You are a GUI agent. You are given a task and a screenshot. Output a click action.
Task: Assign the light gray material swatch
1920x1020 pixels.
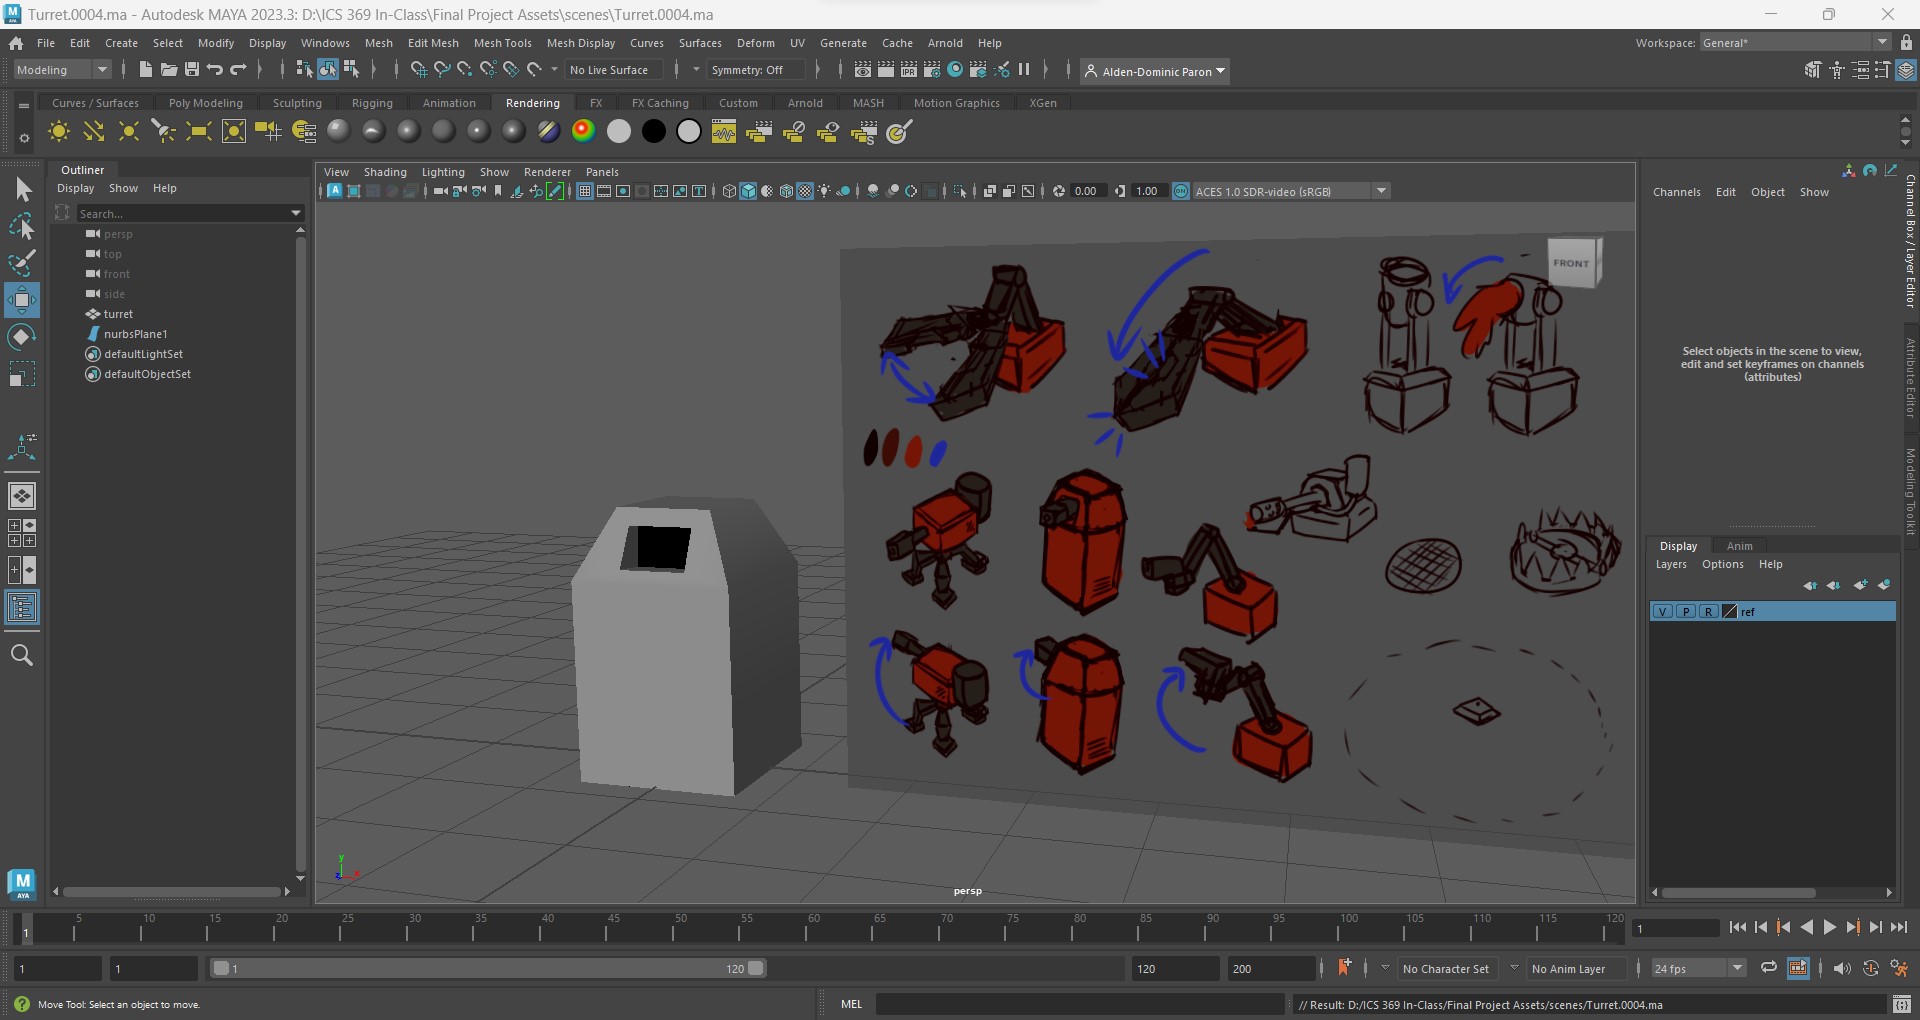(x=619, y=131)
